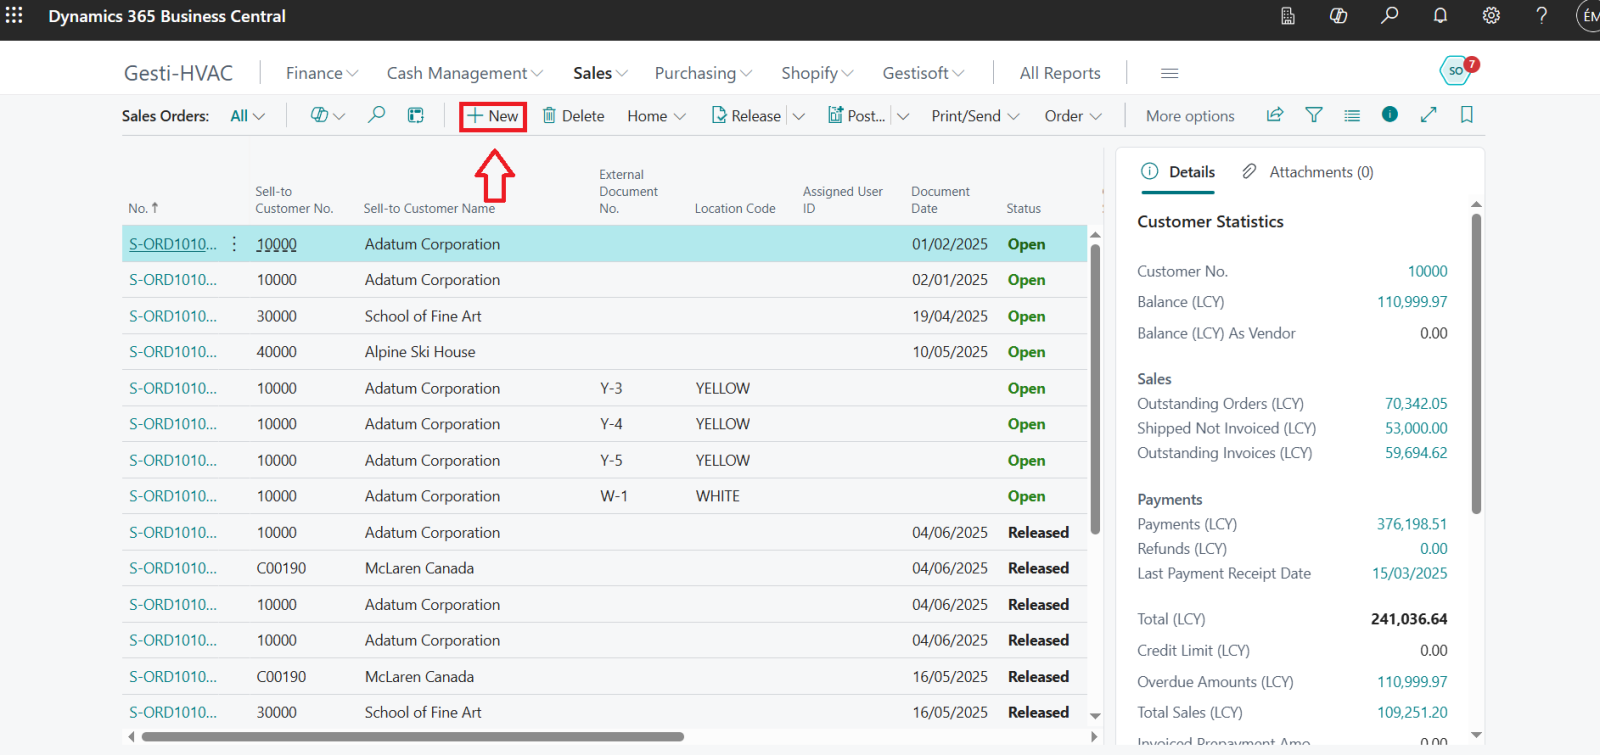Open the Settings gear
Screen dimensions: 1600x755
[x=1491, y=16]
